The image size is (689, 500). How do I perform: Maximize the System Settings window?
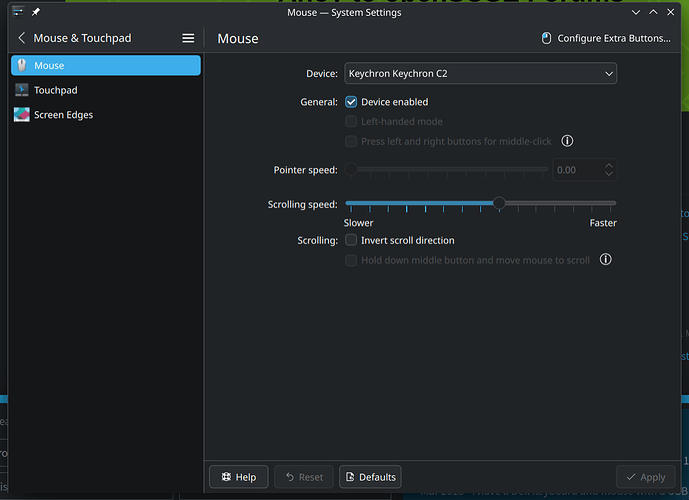pyautogui.click(x=653, y=12)
